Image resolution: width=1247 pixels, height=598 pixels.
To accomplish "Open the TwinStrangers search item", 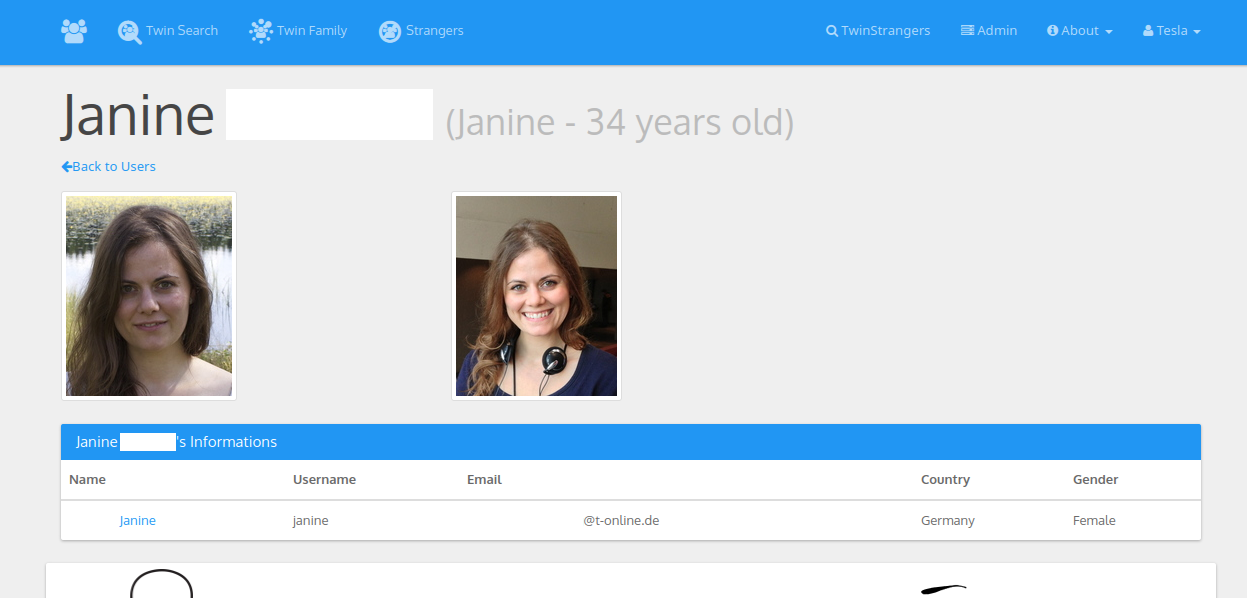I will coord(878,31).
